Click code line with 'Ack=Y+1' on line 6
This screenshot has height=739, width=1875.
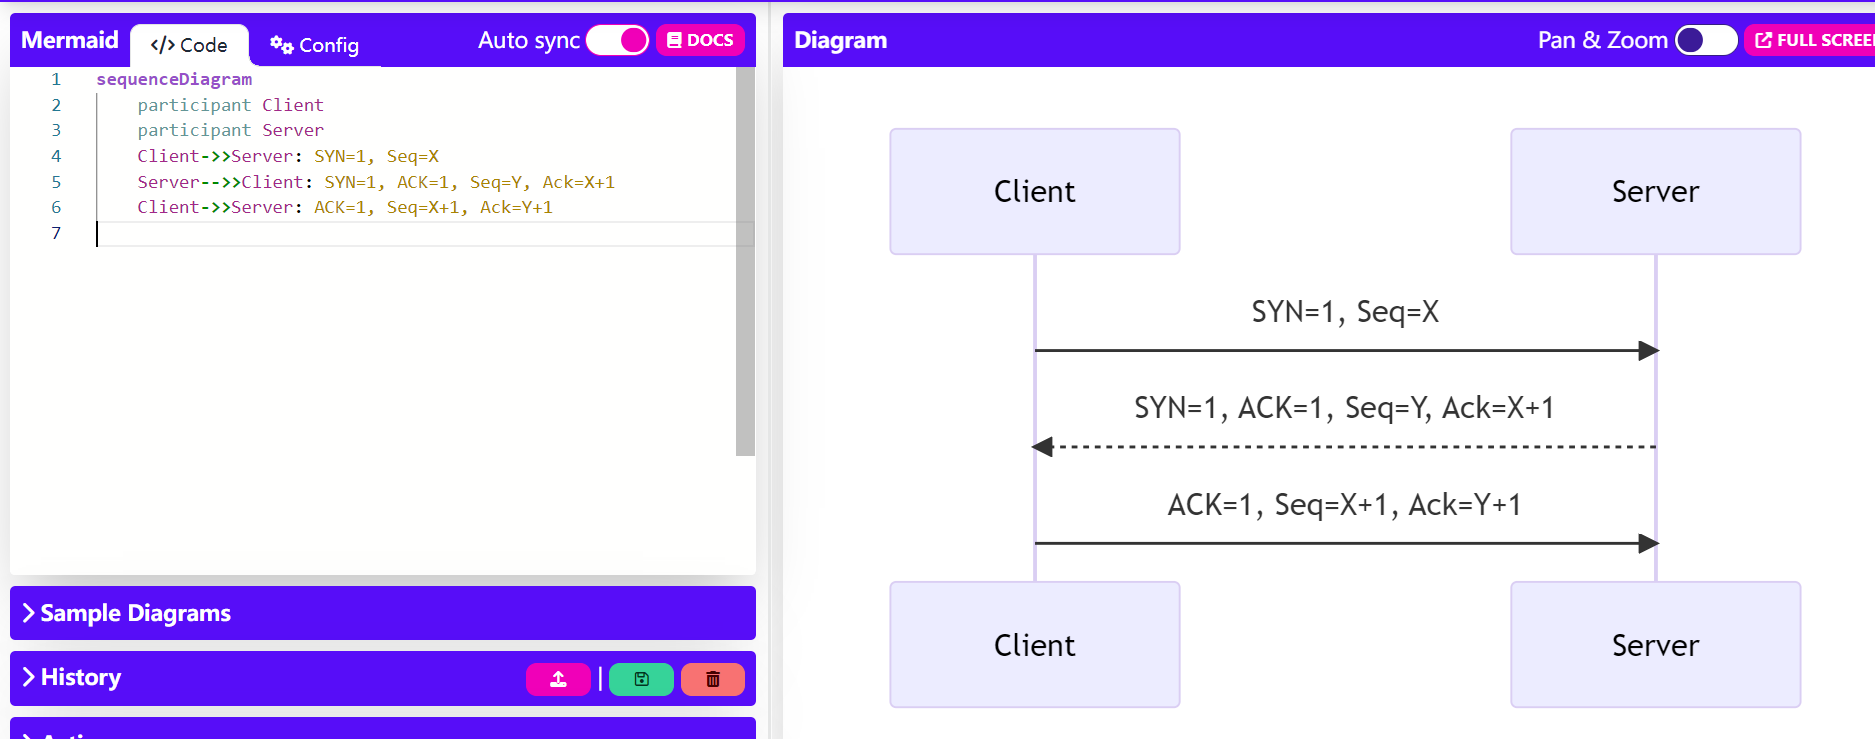click(345, 207)
